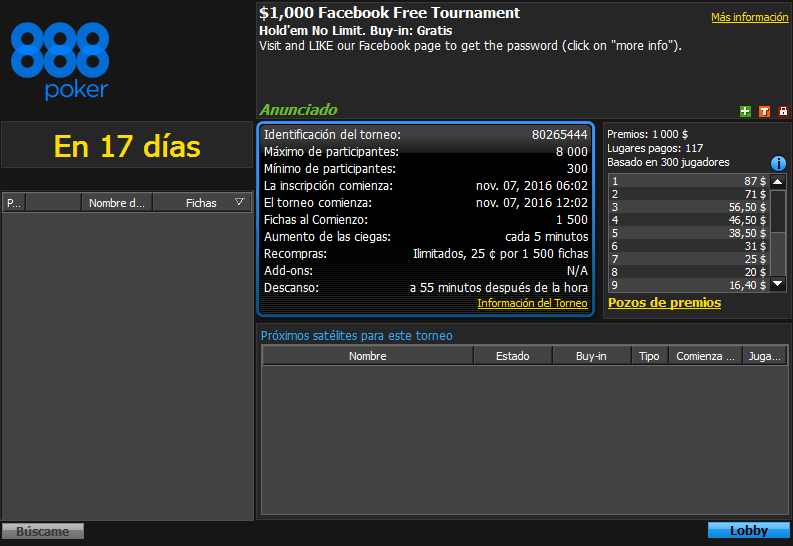793x546 pixels.
Task: Click the Búscame button
Action: click(42, 531)
